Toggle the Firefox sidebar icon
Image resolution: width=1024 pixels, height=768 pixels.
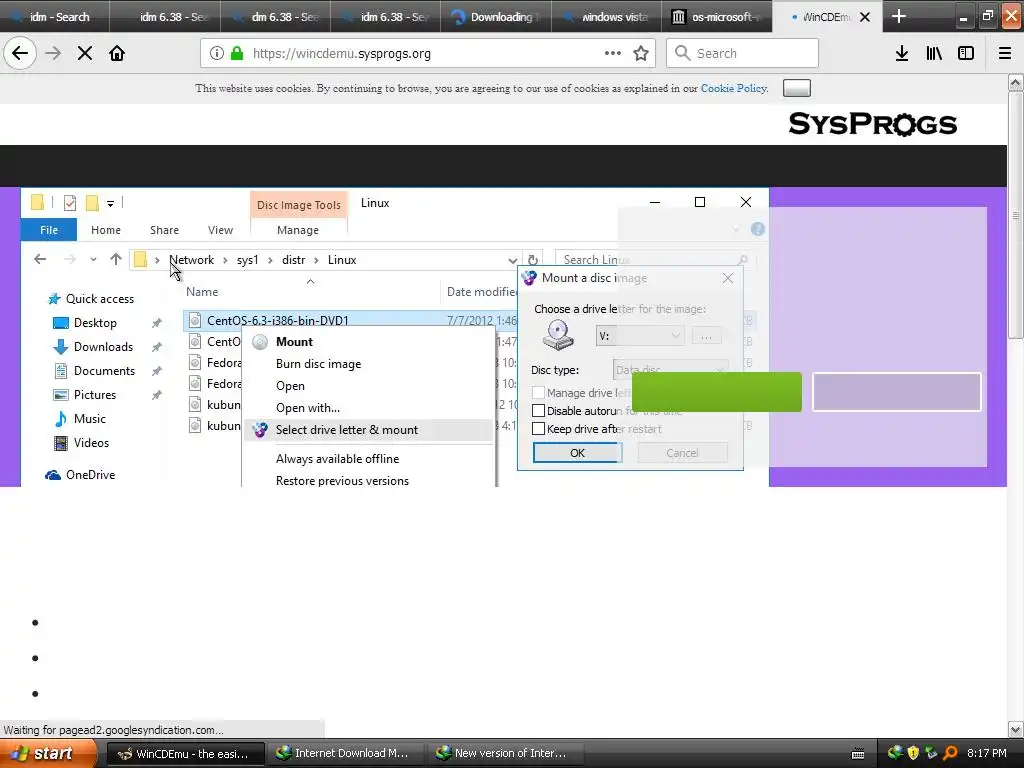[x=966, y=54]
